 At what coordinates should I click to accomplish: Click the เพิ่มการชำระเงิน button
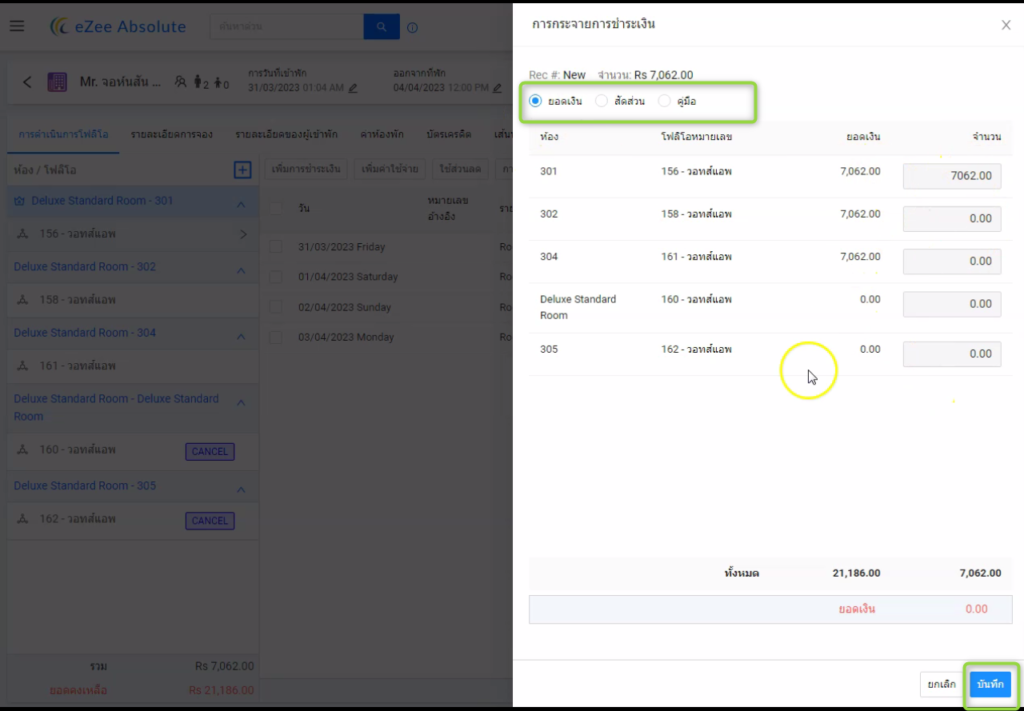point(306,169)
